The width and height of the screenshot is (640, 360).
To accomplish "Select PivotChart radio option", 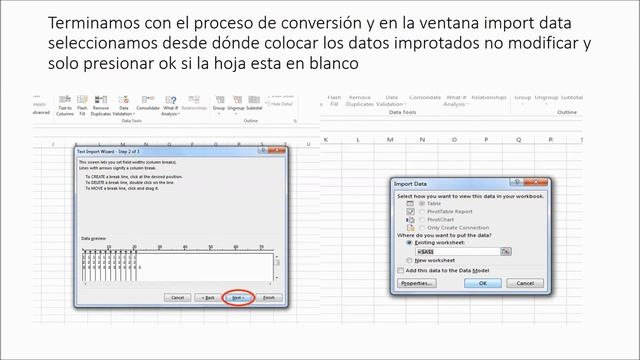I will click(x=422, y=220).
